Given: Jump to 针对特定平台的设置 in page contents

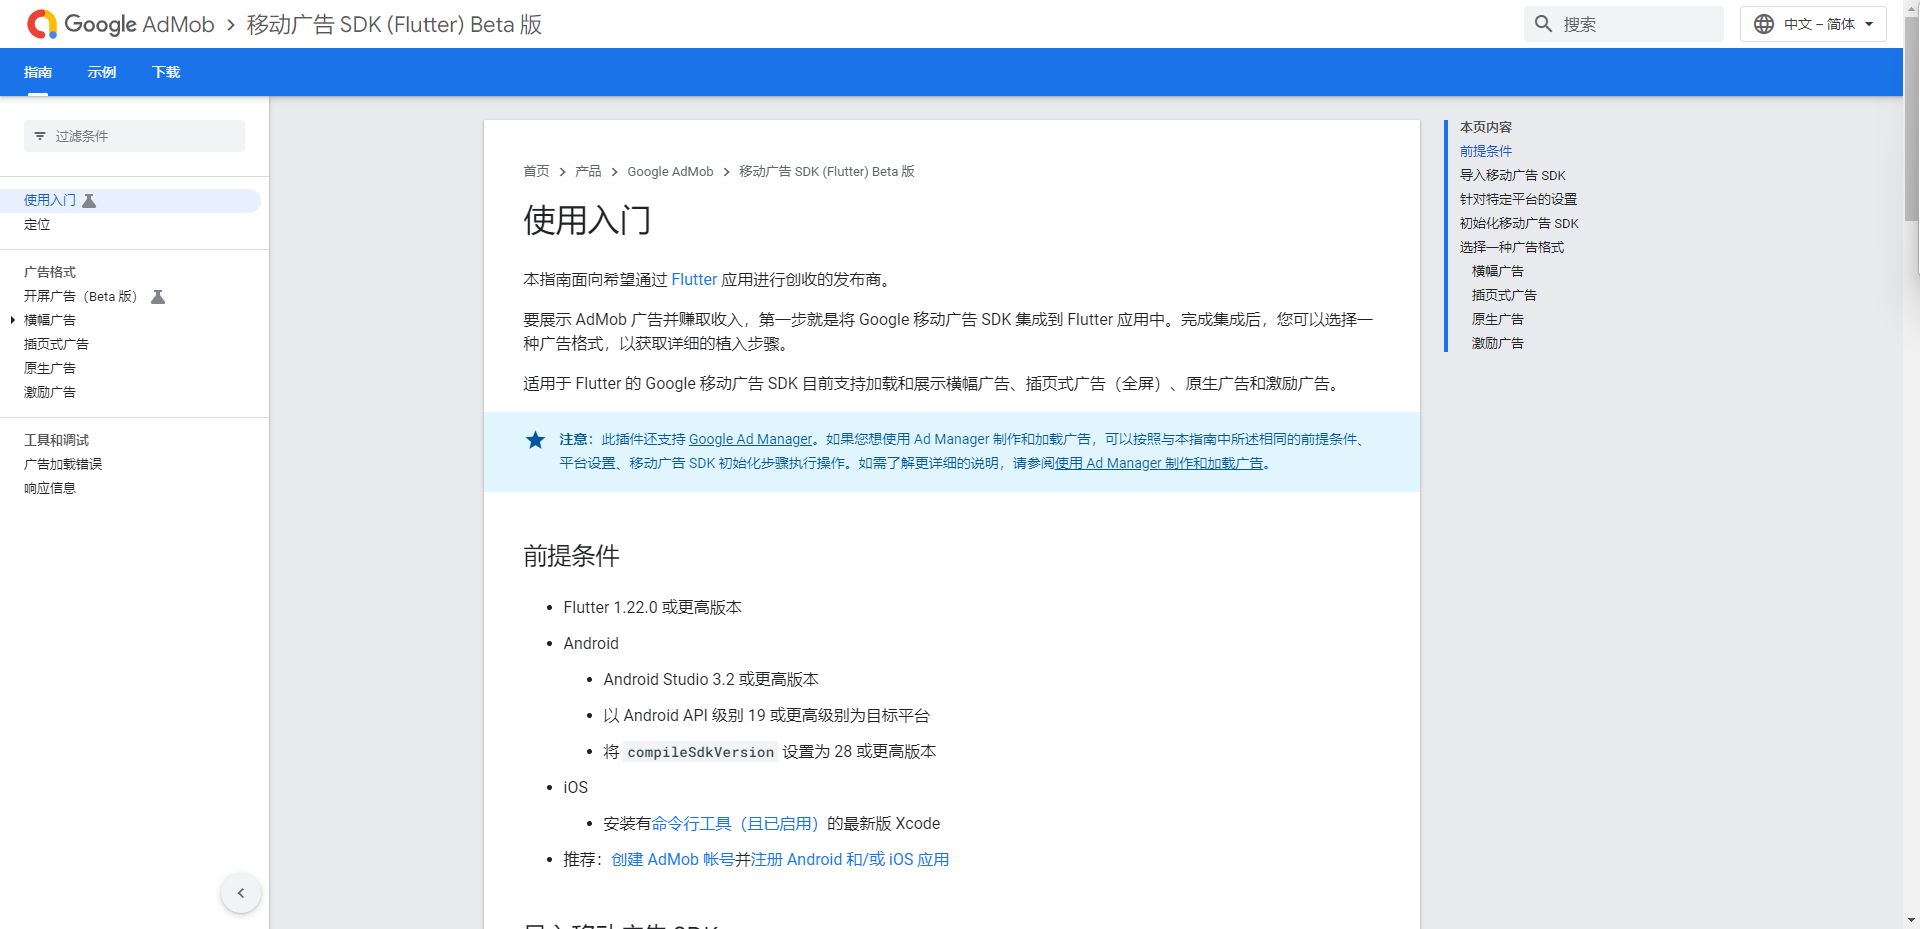Looking at the screenshot, I should pyautogui.click(x=1518, y=199).
